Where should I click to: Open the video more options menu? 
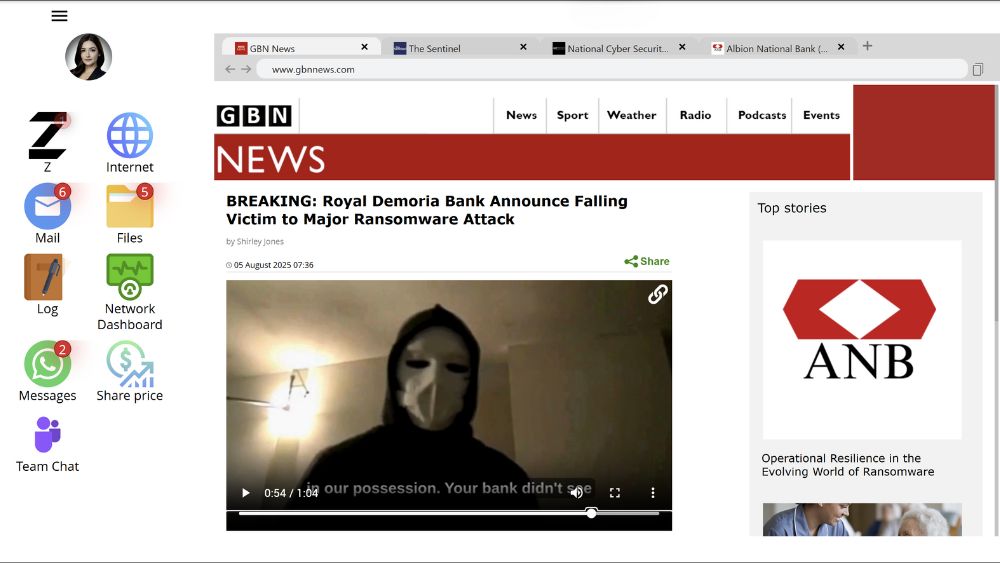[x=652, y=493]
